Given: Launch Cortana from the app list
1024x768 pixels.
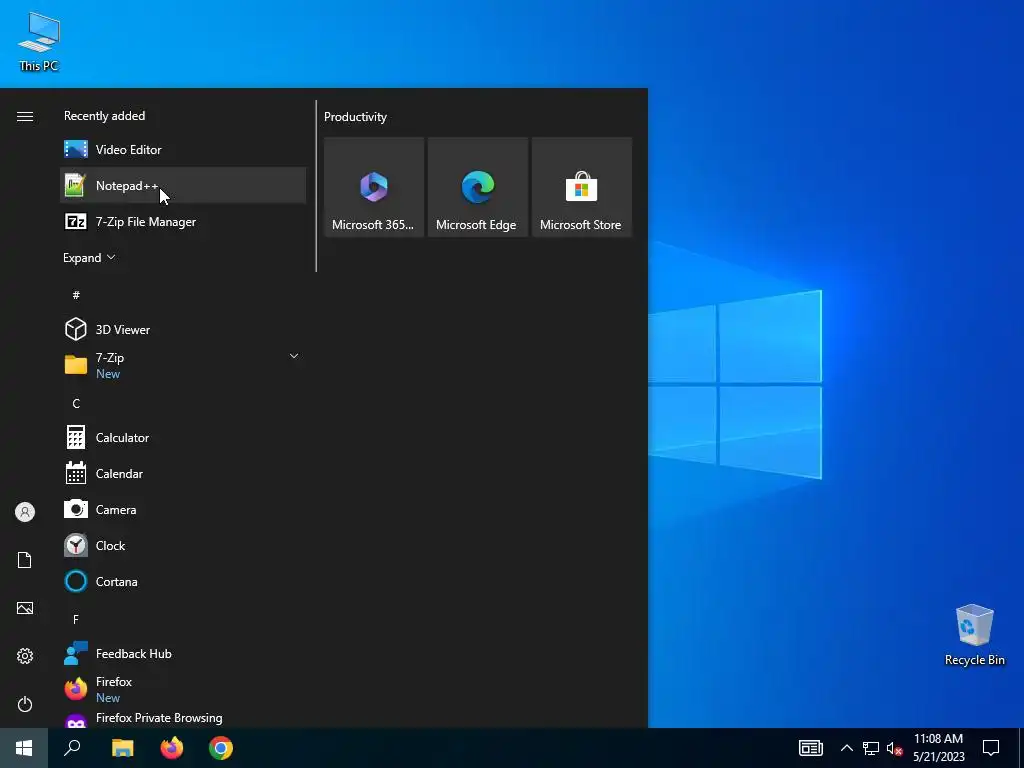Looking at the screenshot, I should [183, 581].
